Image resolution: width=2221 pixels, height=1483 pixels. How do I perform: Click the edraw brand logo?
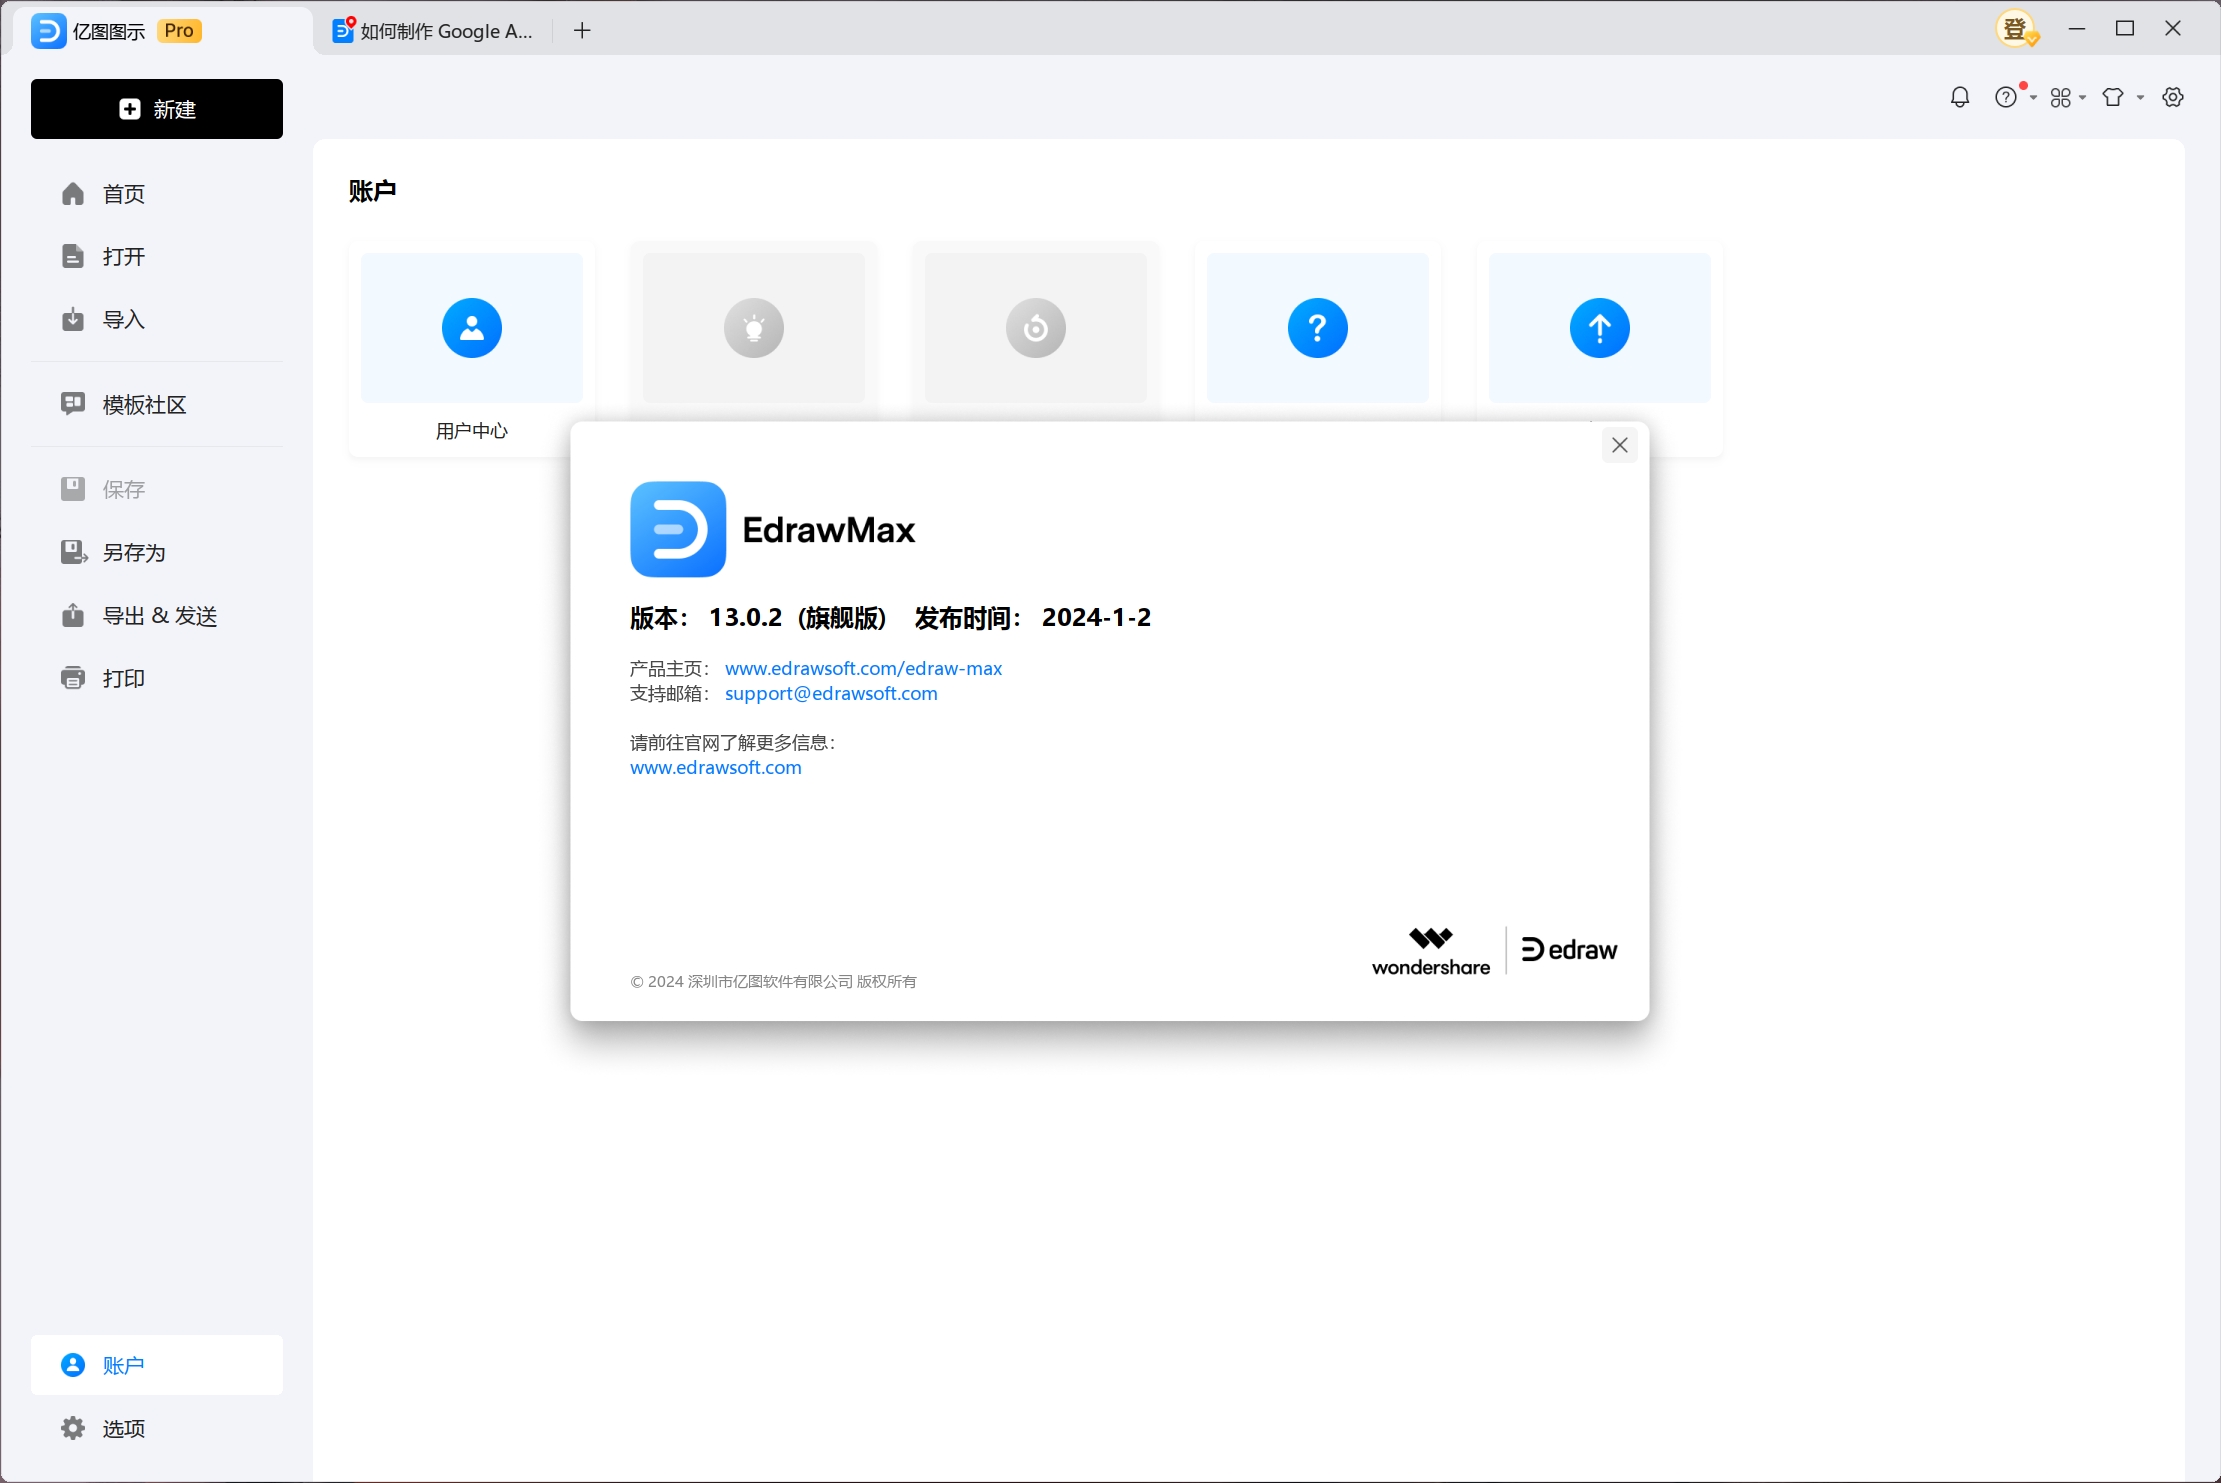click(x=1569, y=950)
